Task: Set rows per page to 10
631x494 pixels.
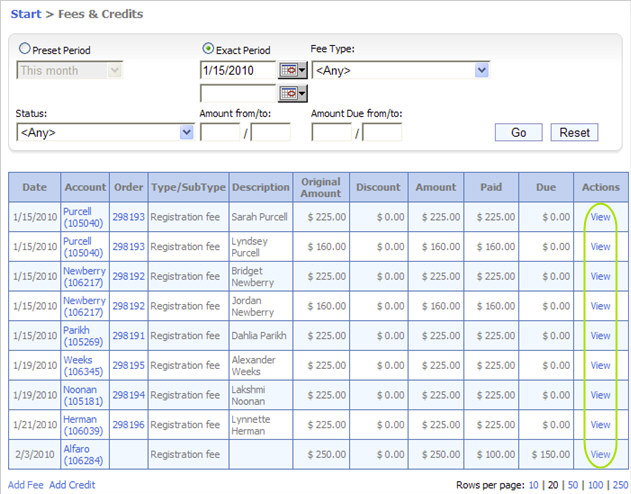Action: click(x=533, y=485)
